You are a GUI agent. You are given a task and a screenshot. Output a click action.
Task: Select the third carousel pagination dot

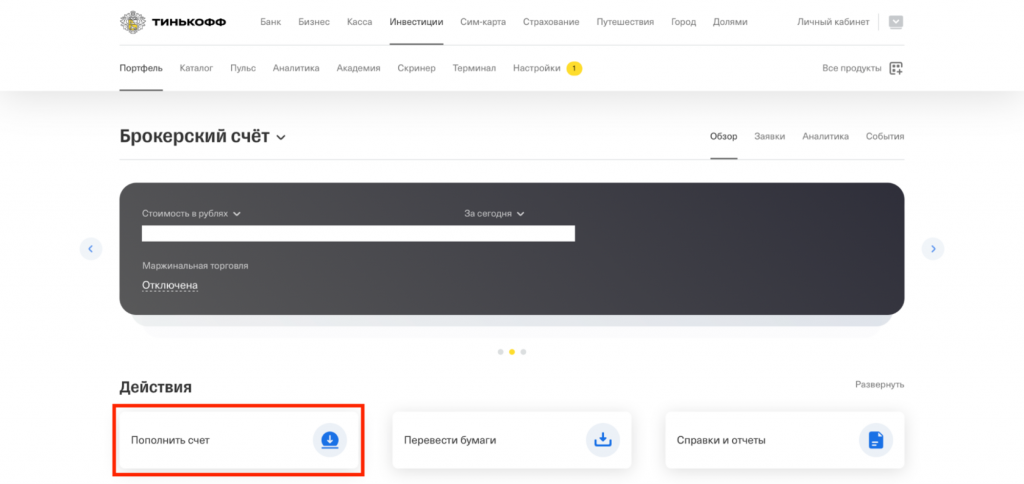(523, 352)
